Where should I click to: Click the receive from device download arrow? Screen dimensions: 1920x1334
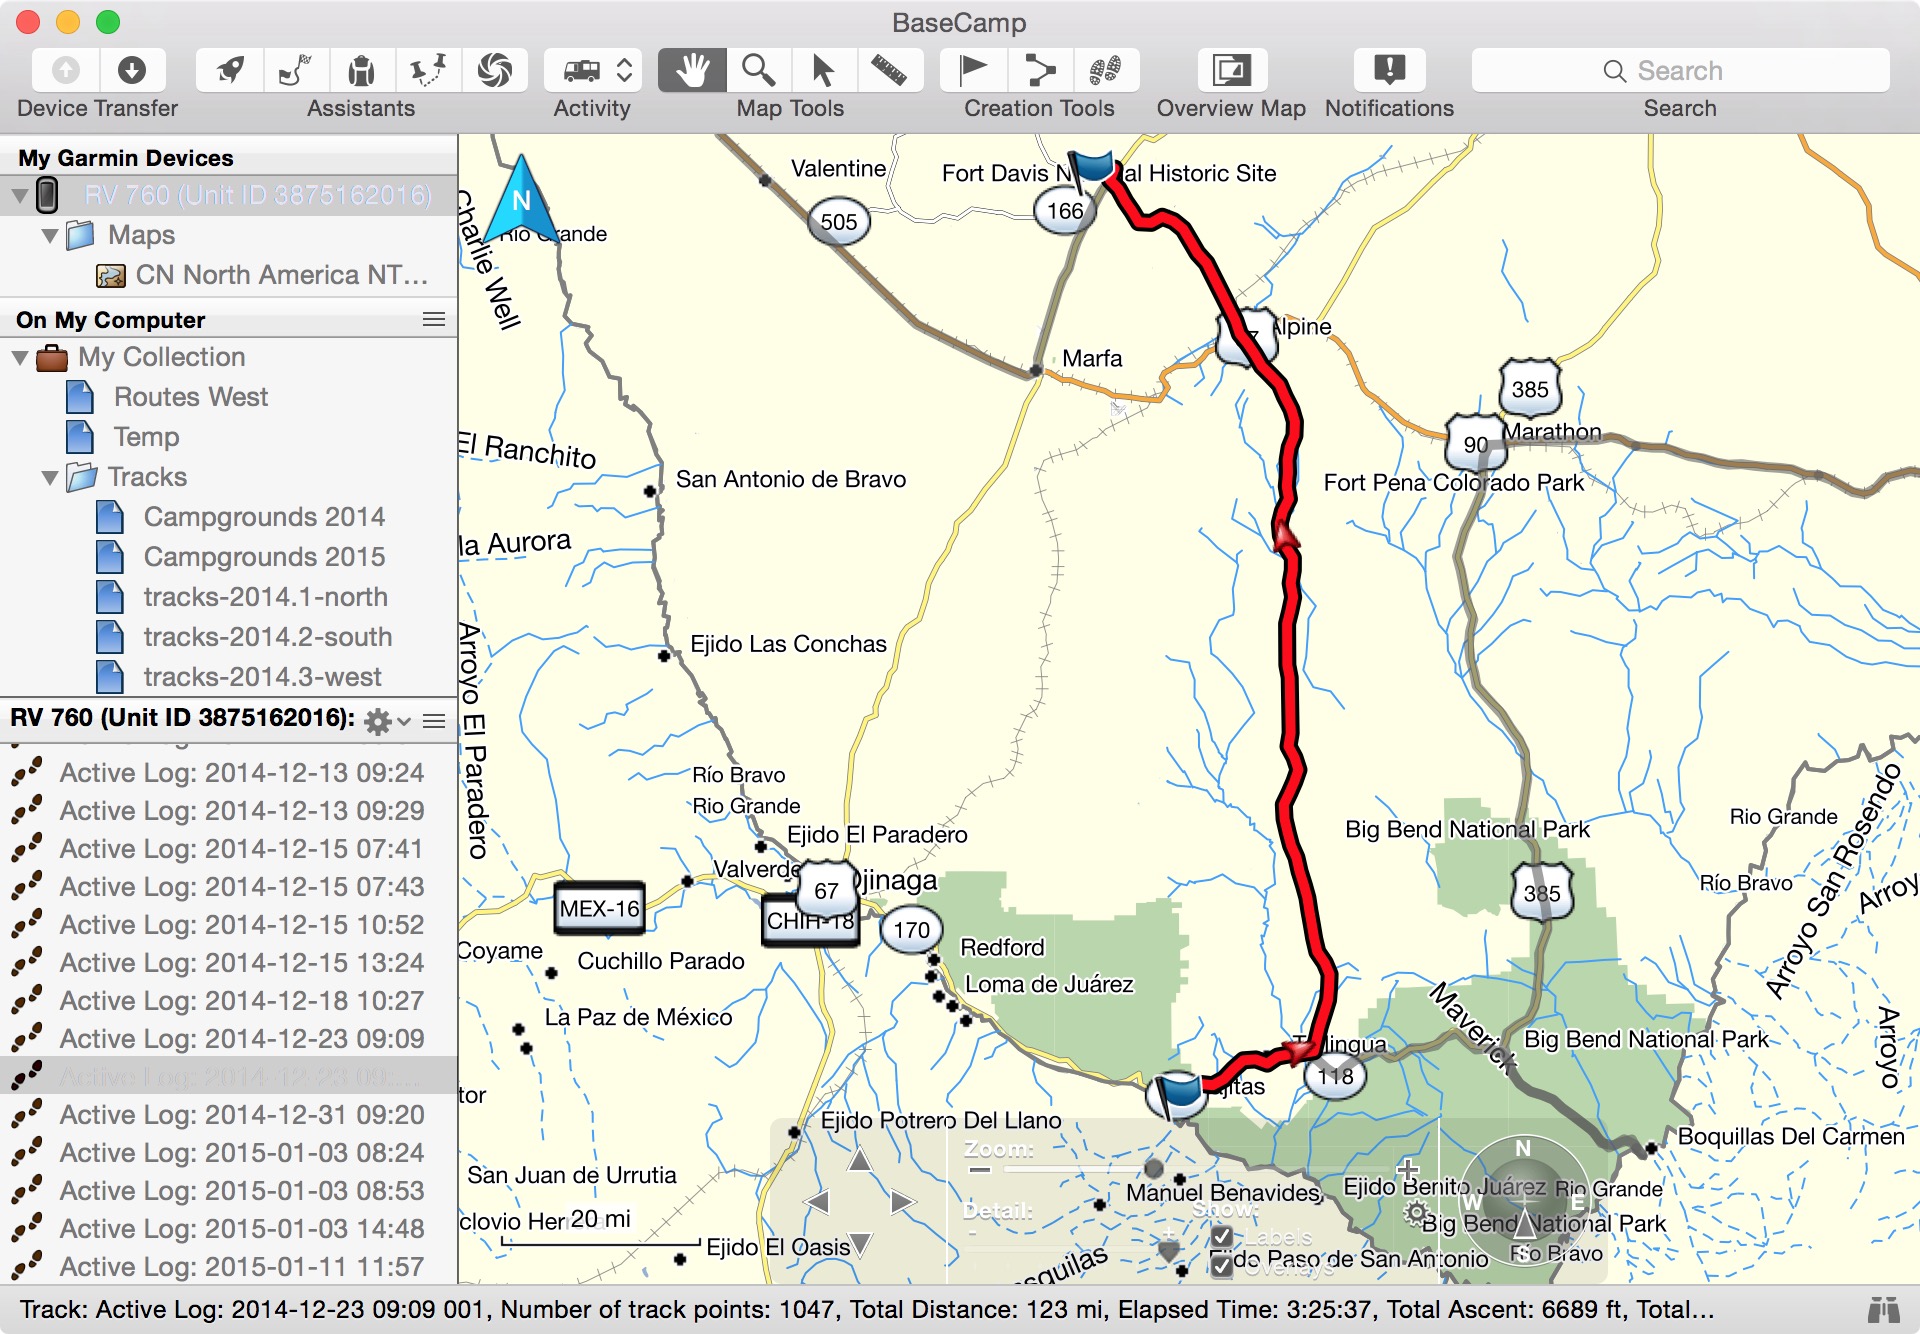(x=131, y=70)
